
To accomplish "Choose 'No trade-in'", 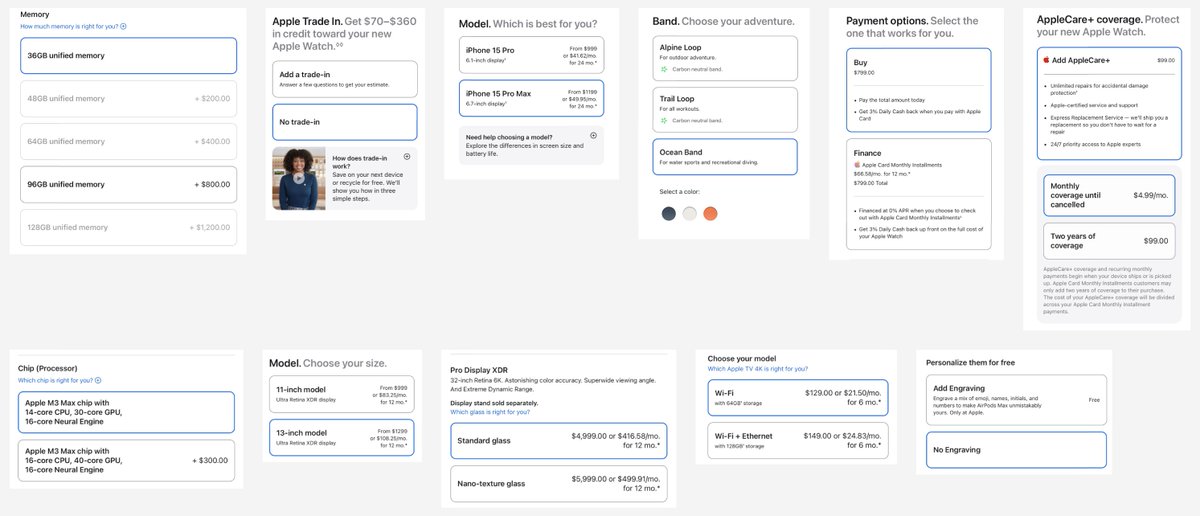I will (x=344, y=122).
